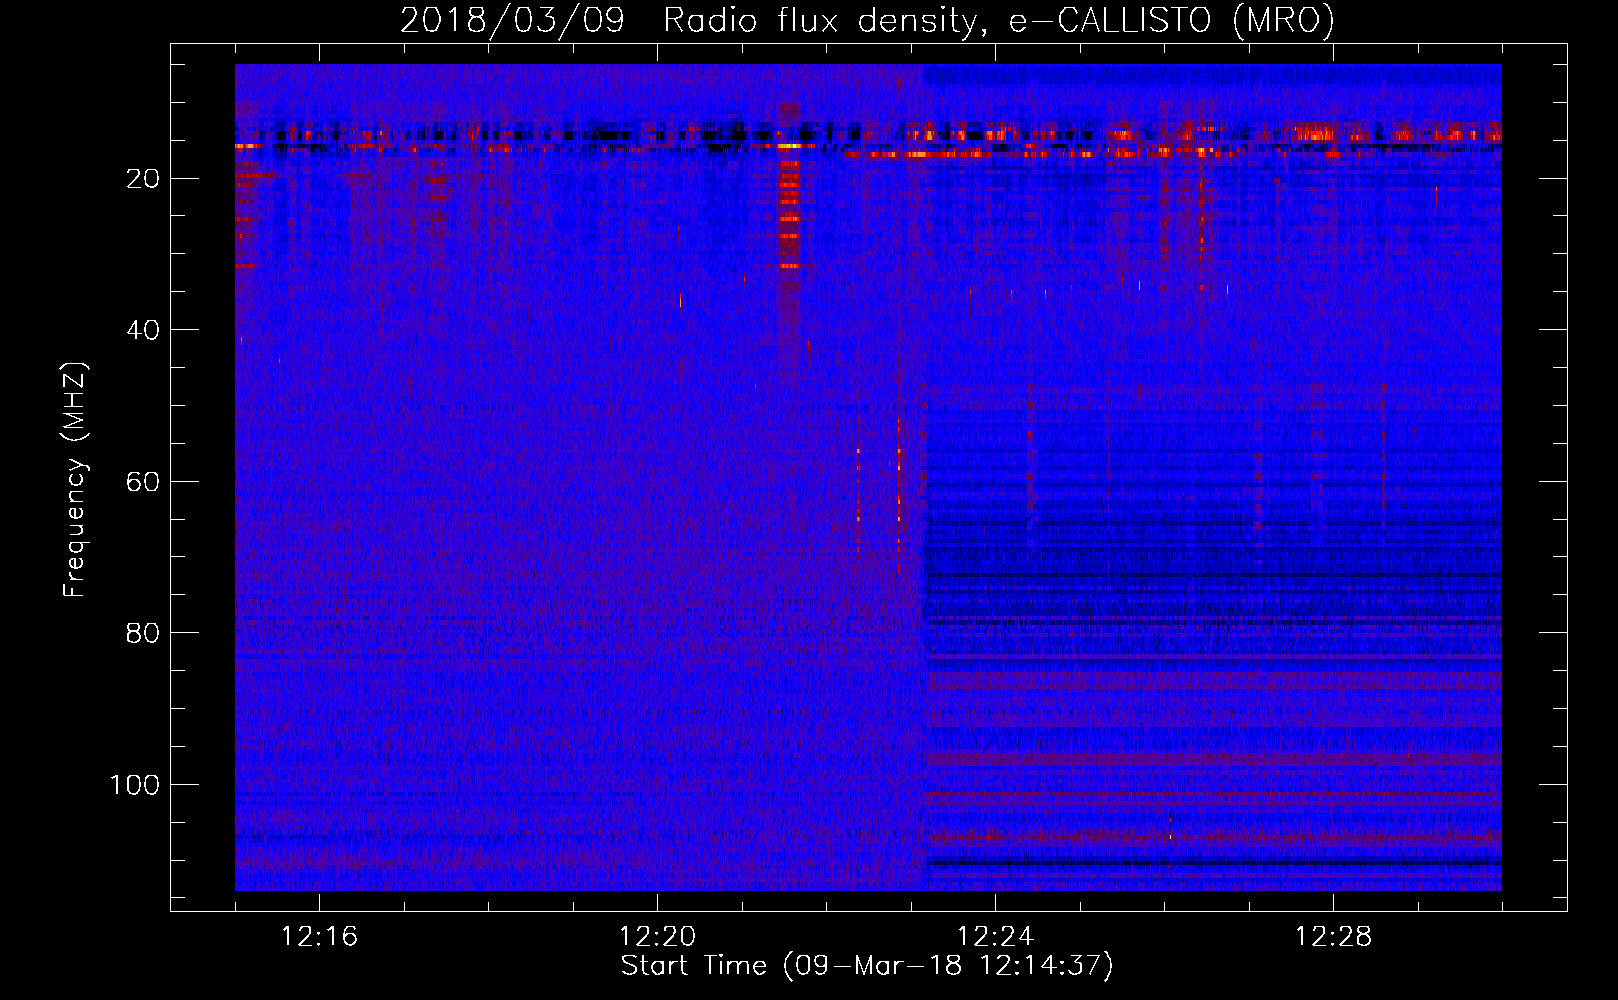Viewport: 1618px width, 1000px height.
Task: Click the 'Frequency (MHZ)' axis label
Action: pyautogui.click(x=75, y=480)
